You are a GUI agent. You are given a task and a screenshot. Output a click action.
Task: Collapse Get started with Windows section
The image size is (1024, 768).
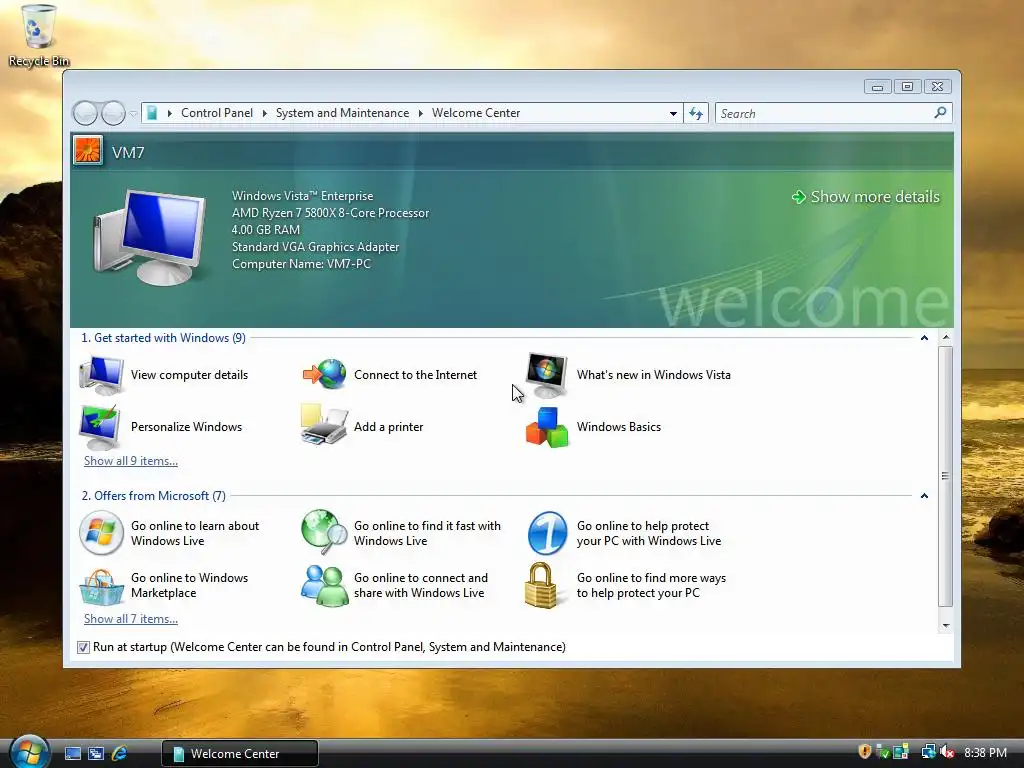click(x=924, y=338)
